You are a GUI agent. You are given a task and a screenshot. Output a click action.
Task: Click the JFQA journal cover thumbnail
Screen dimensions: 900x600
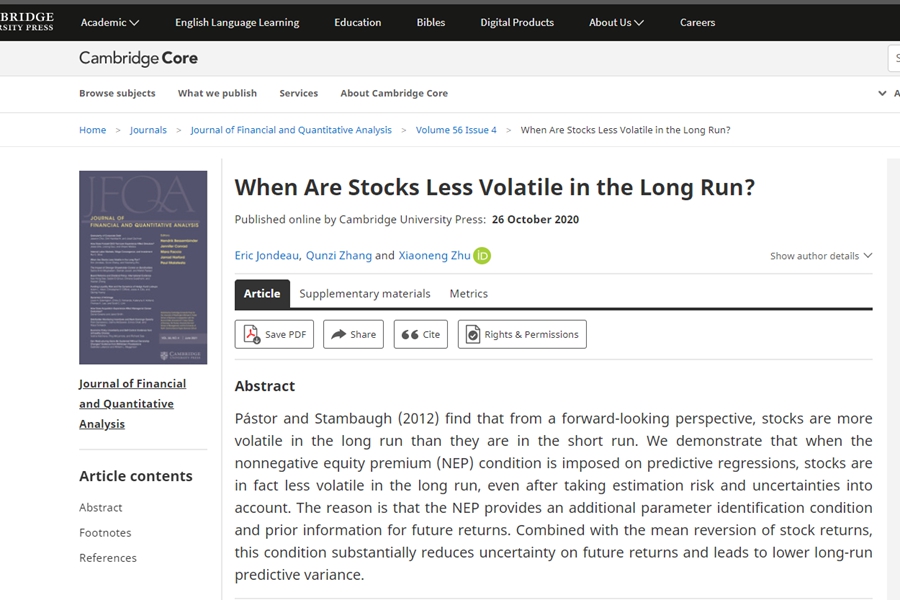coord(143,267)
